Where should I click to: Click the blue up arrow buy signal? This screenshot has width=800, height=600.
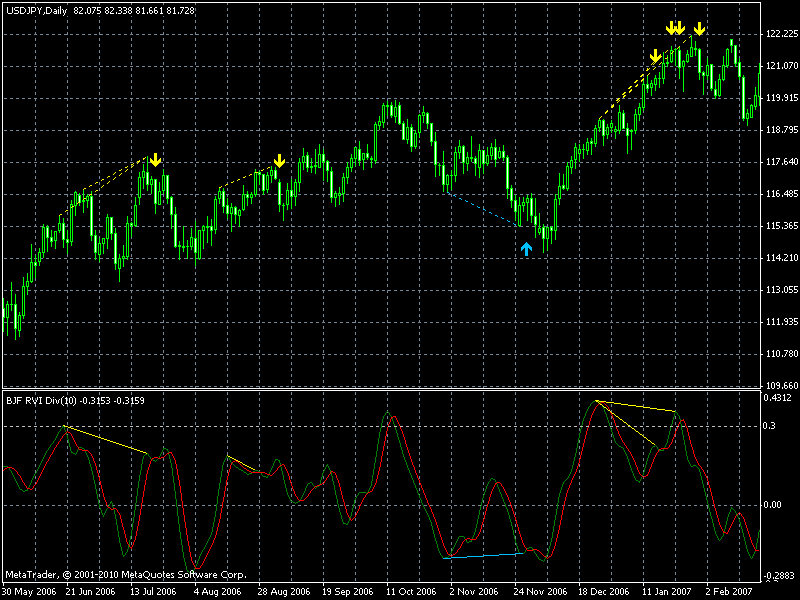[526, 249]
